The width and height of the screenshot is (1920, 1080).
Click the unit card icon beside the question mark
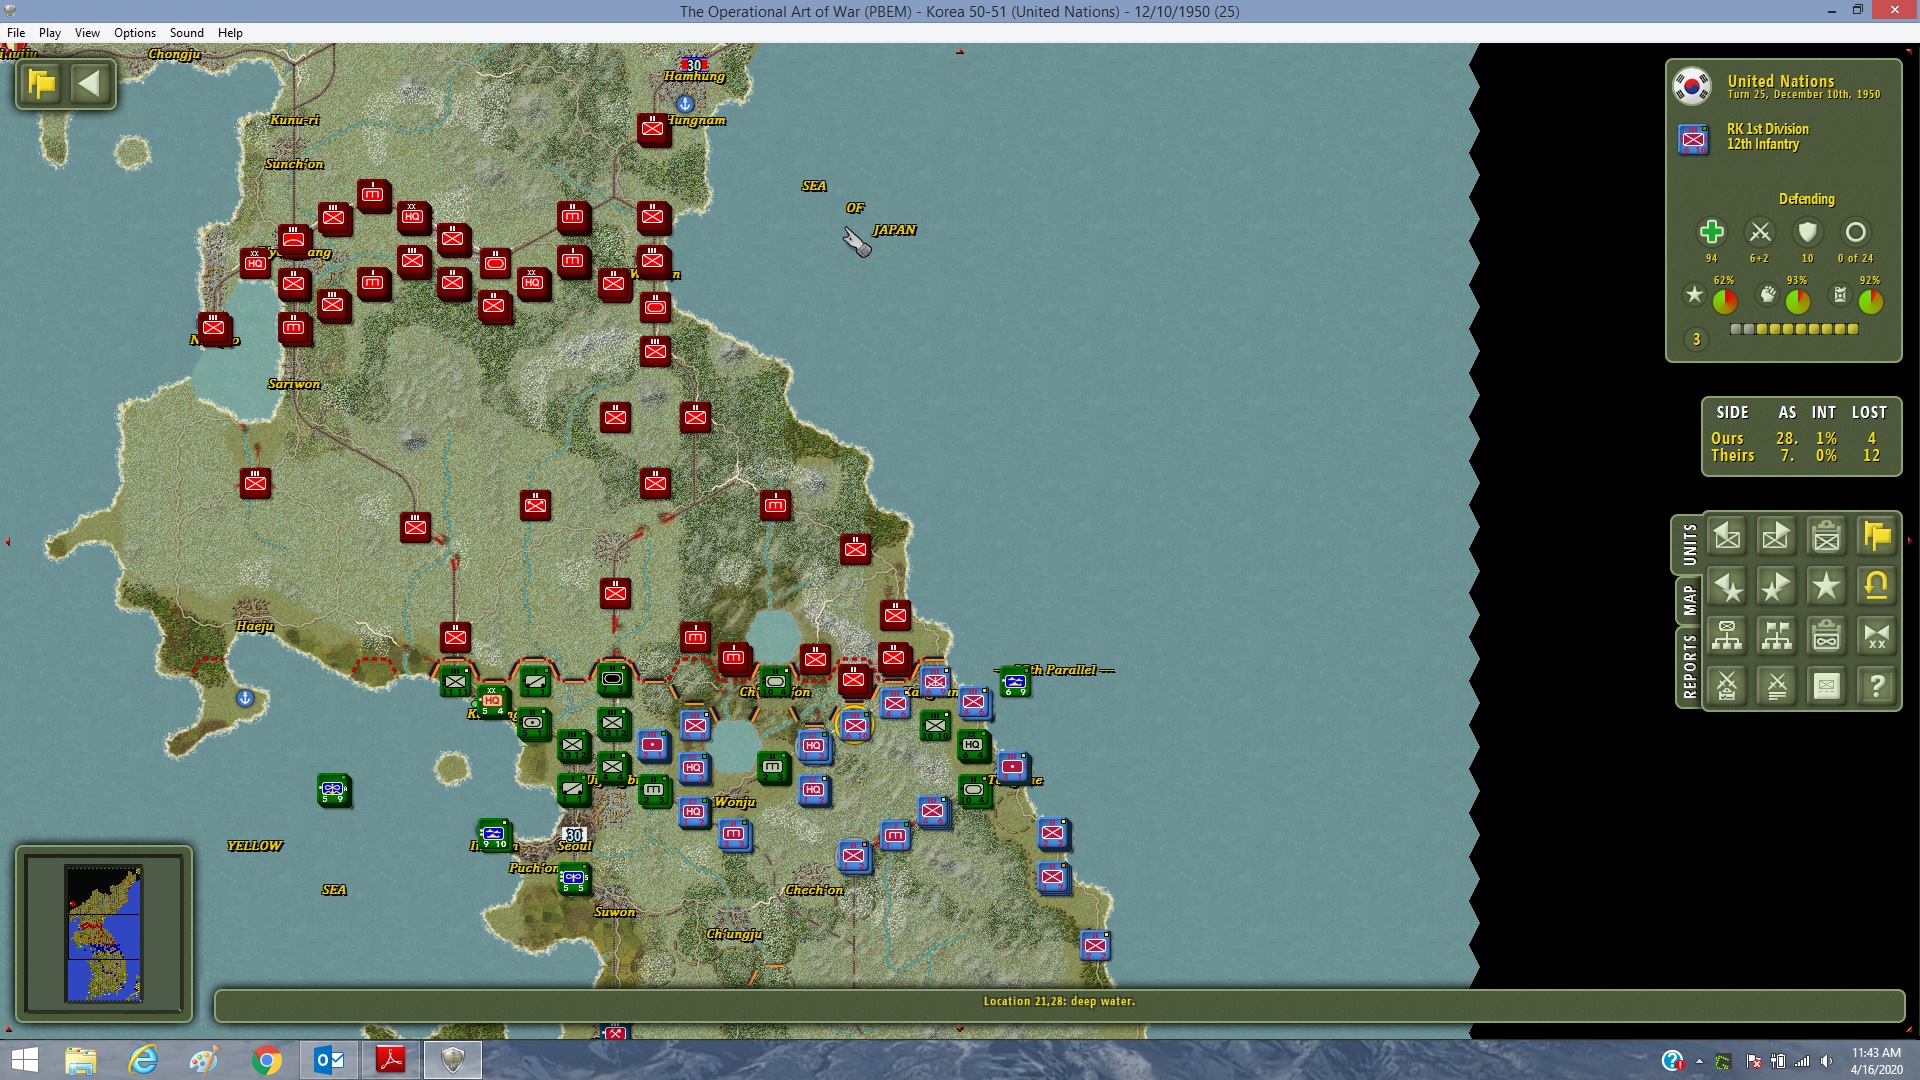1826,686
